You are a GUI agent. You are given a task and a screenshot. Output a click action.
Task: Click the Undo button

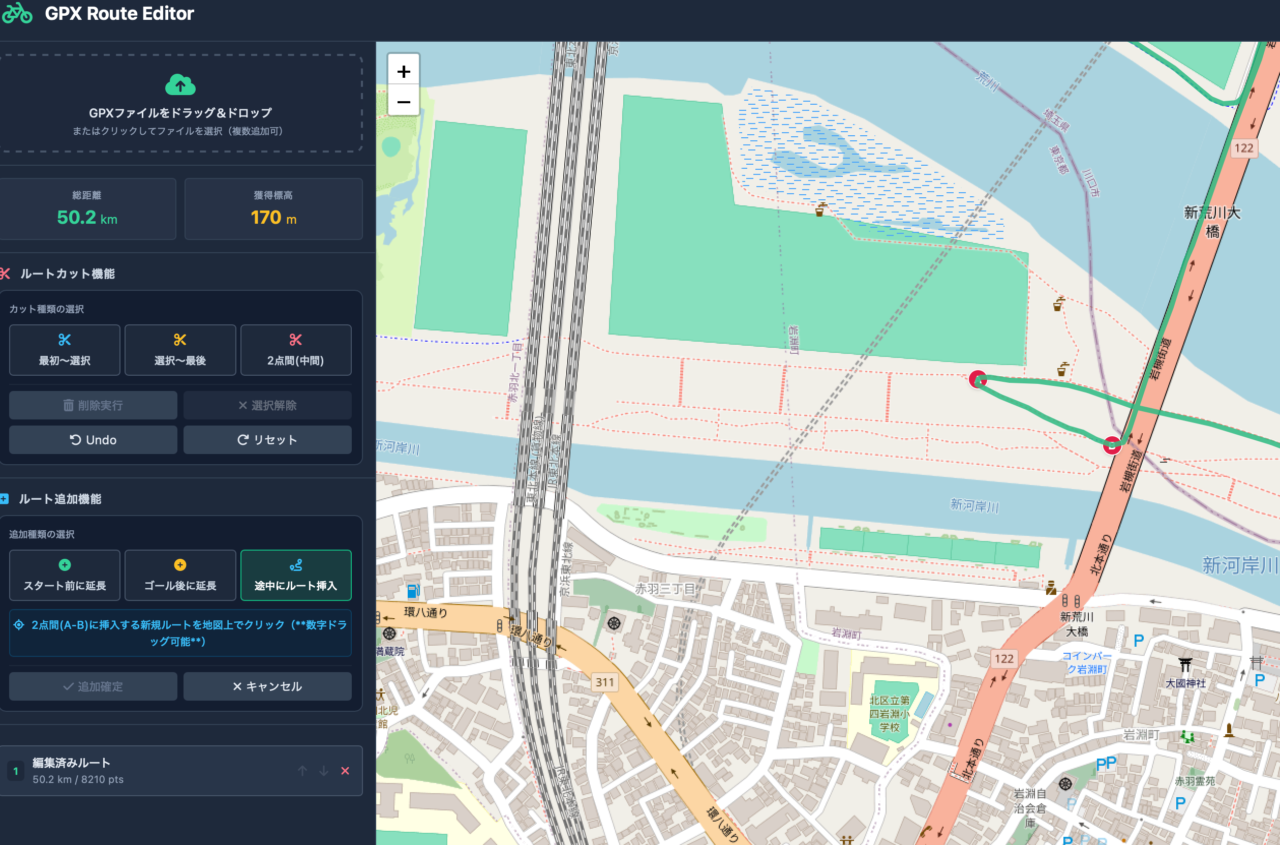pos(93,440)
